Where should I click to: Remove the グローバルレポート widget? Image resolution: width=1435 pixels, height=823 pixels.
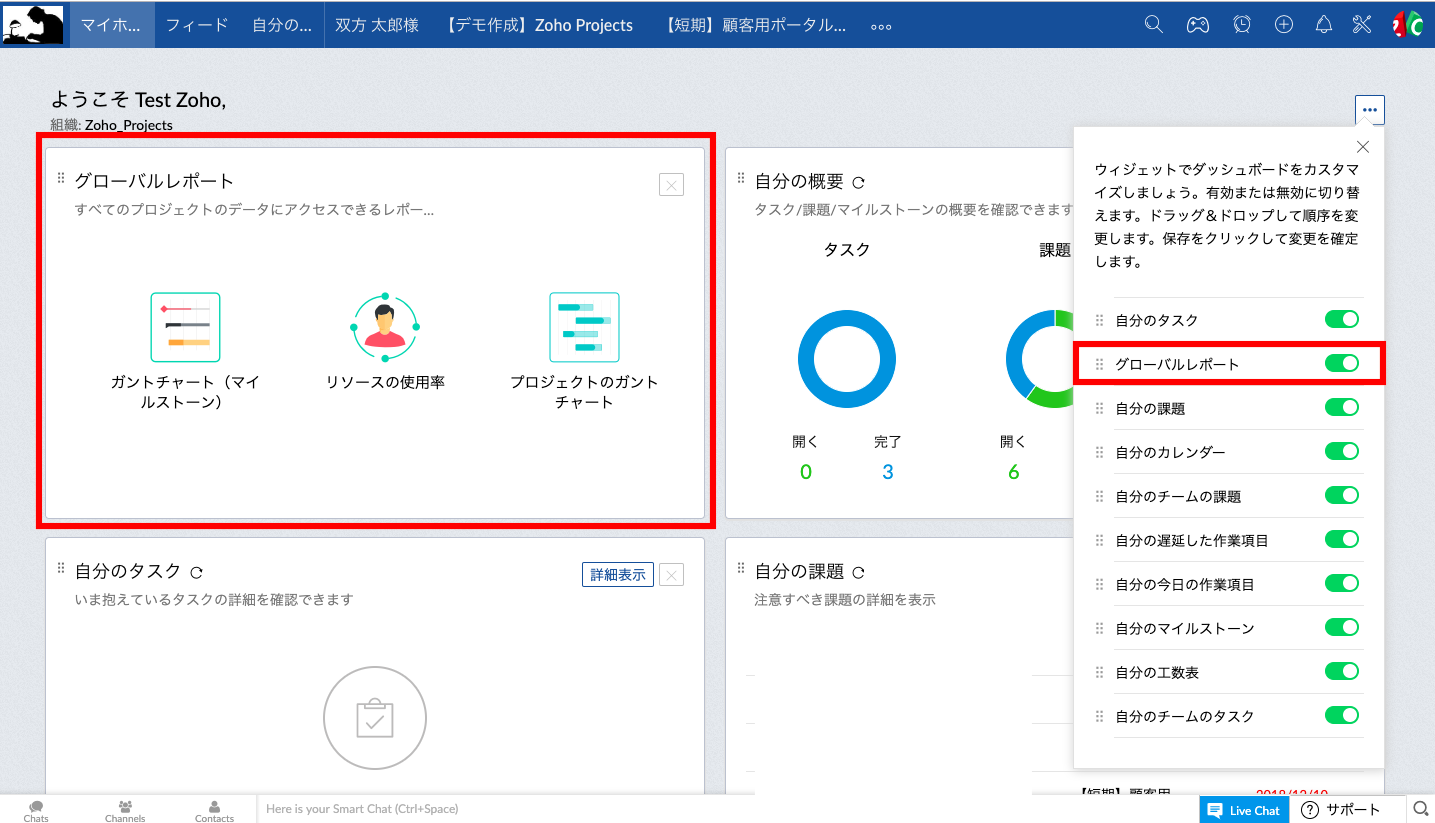coord(672,184)
